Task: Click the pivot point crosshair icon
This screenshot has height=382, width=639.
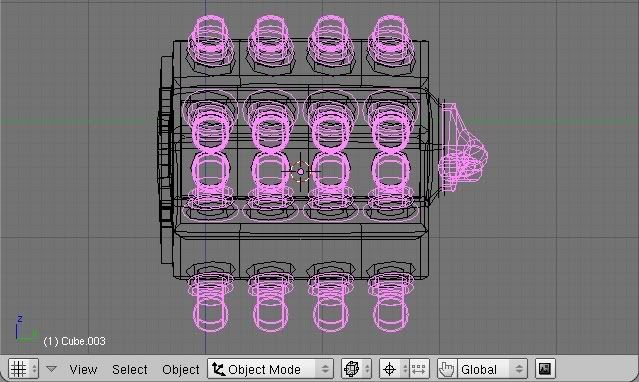Action: click(x=390, y=369)
